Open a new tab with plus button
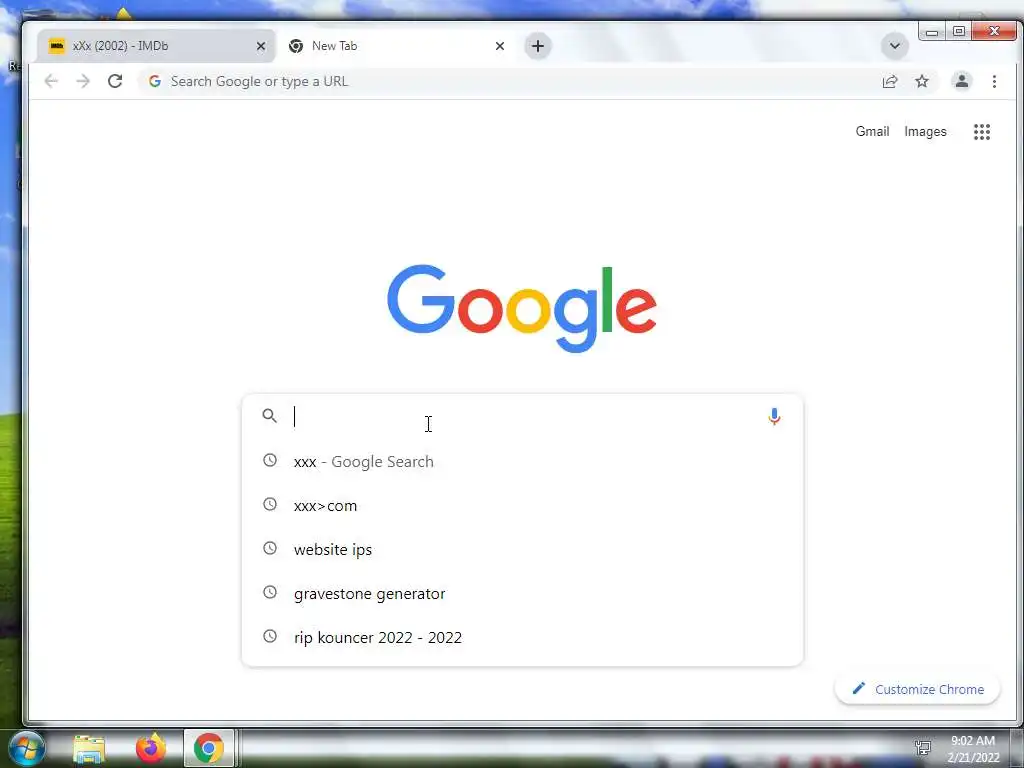Viewport: 1024px width, 768px height. click(x=537, y=46)
